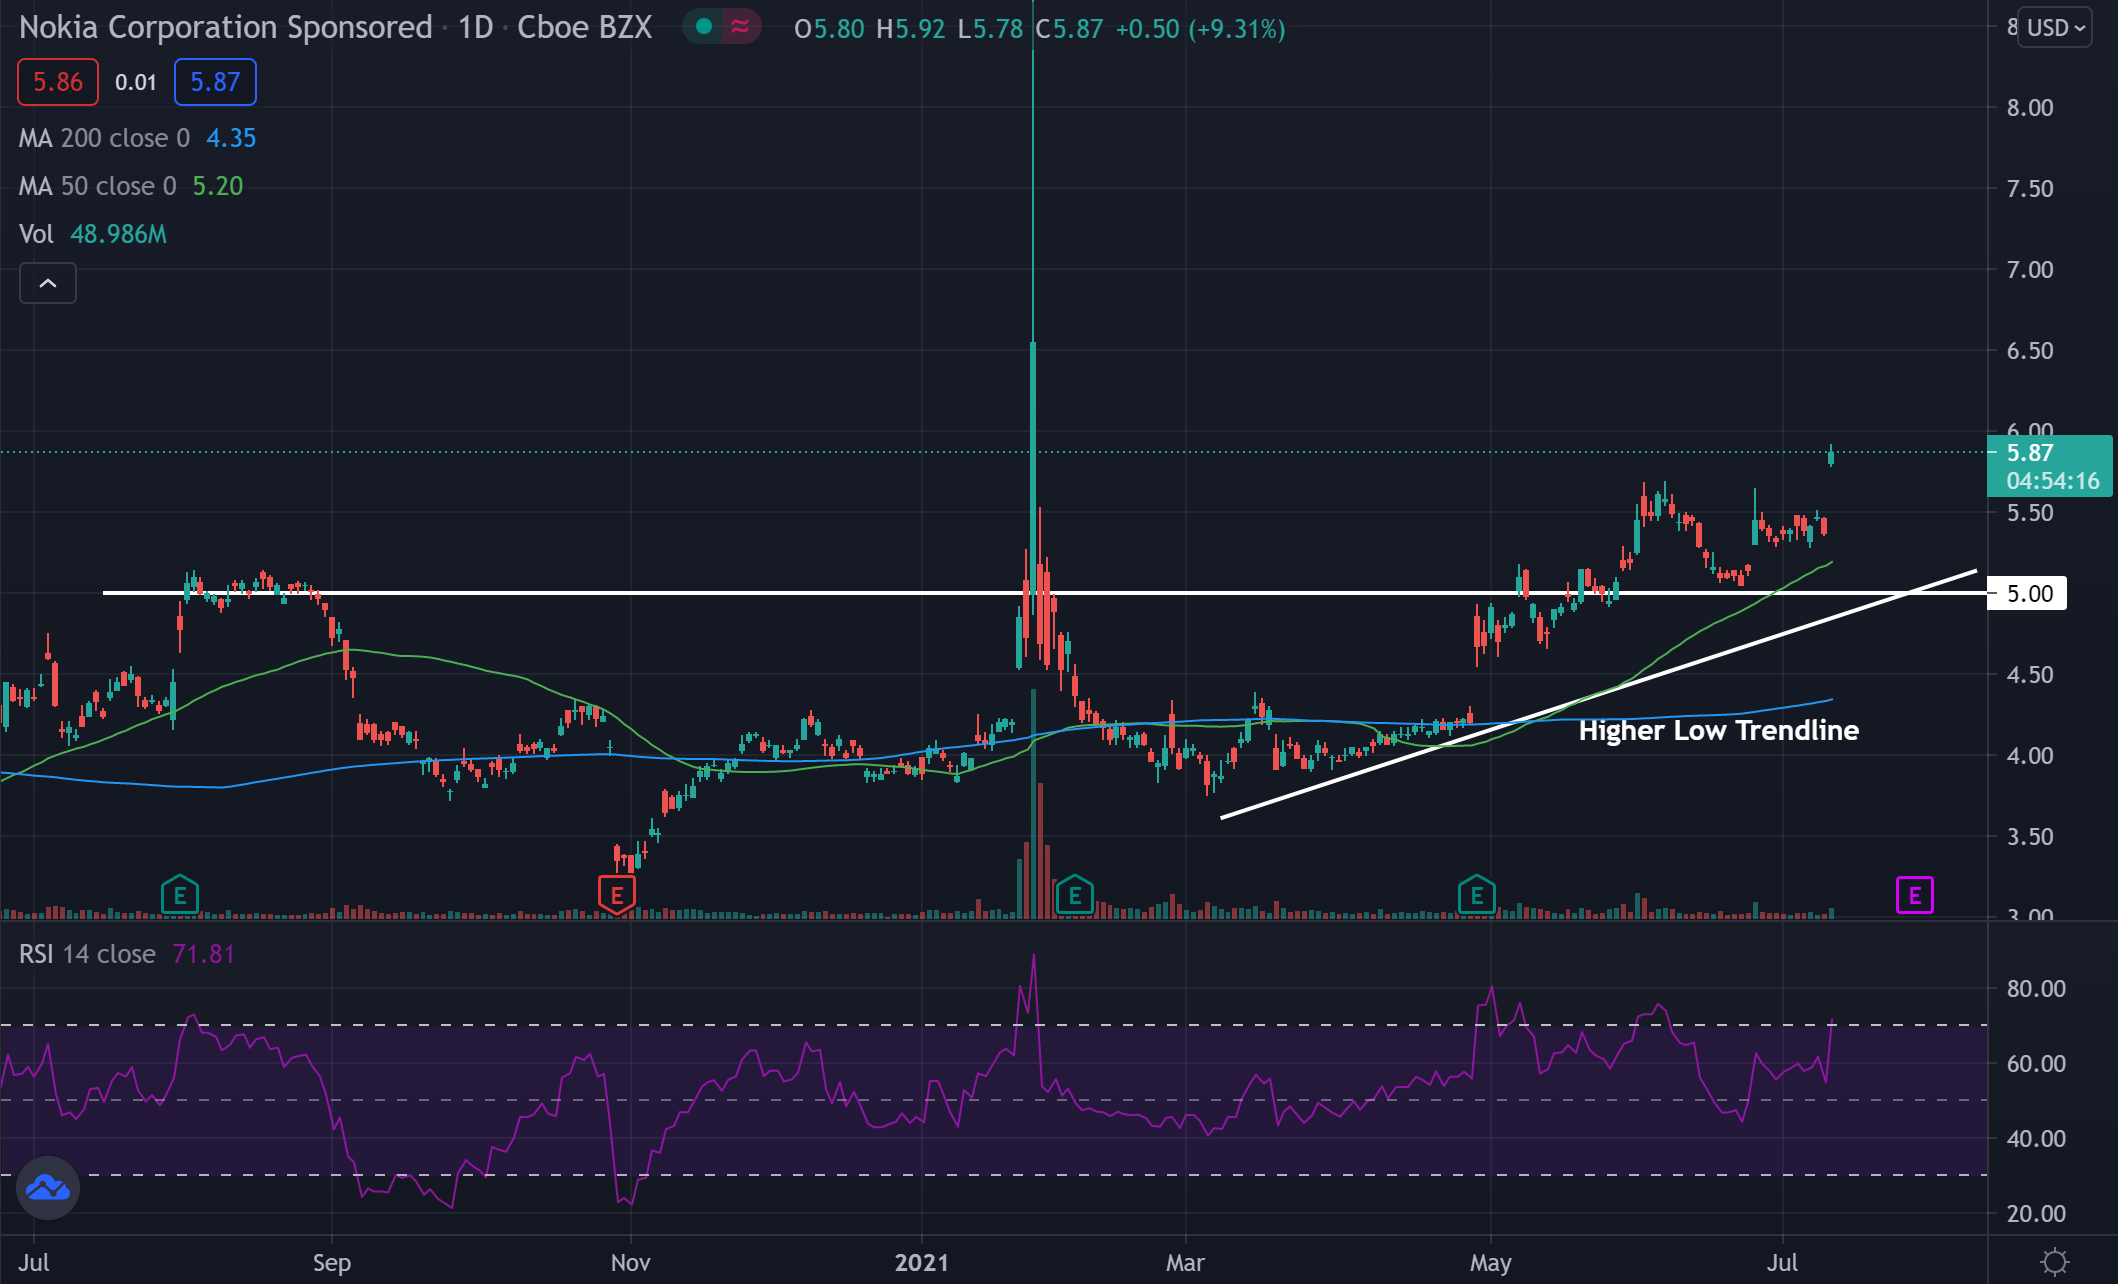Image resolution: width=2118 pixels, height=1284 pixels.
Task: Click the red earnings marker near November
Action: [x=617, y=896]
